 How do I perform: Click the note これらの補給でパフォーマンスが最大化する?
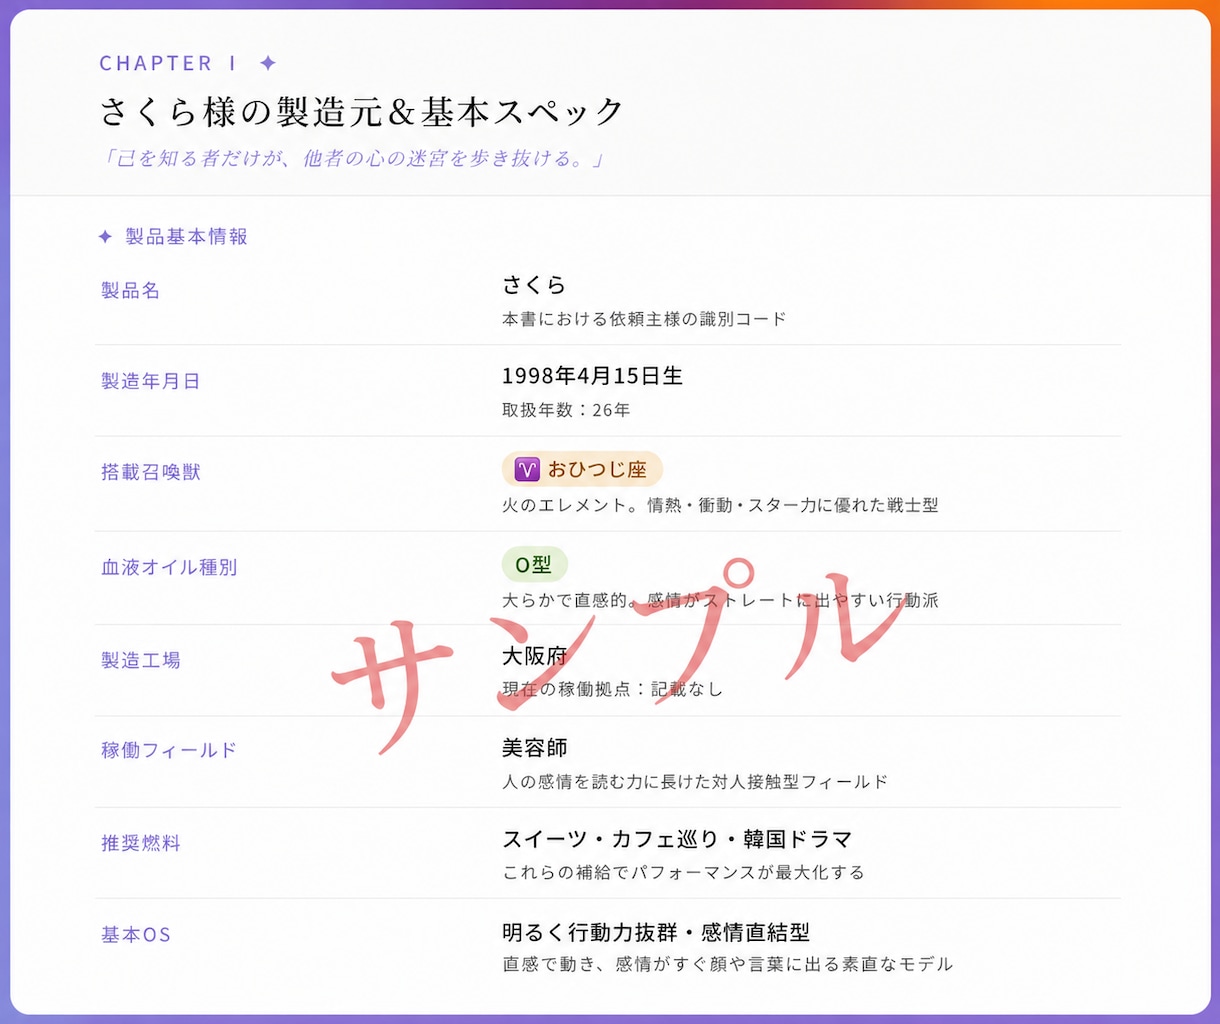pos(683,872)
